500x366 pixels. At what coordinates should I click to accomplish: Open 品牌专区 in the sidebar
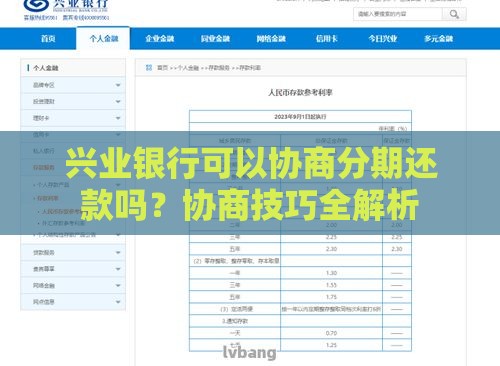[44, 85]
